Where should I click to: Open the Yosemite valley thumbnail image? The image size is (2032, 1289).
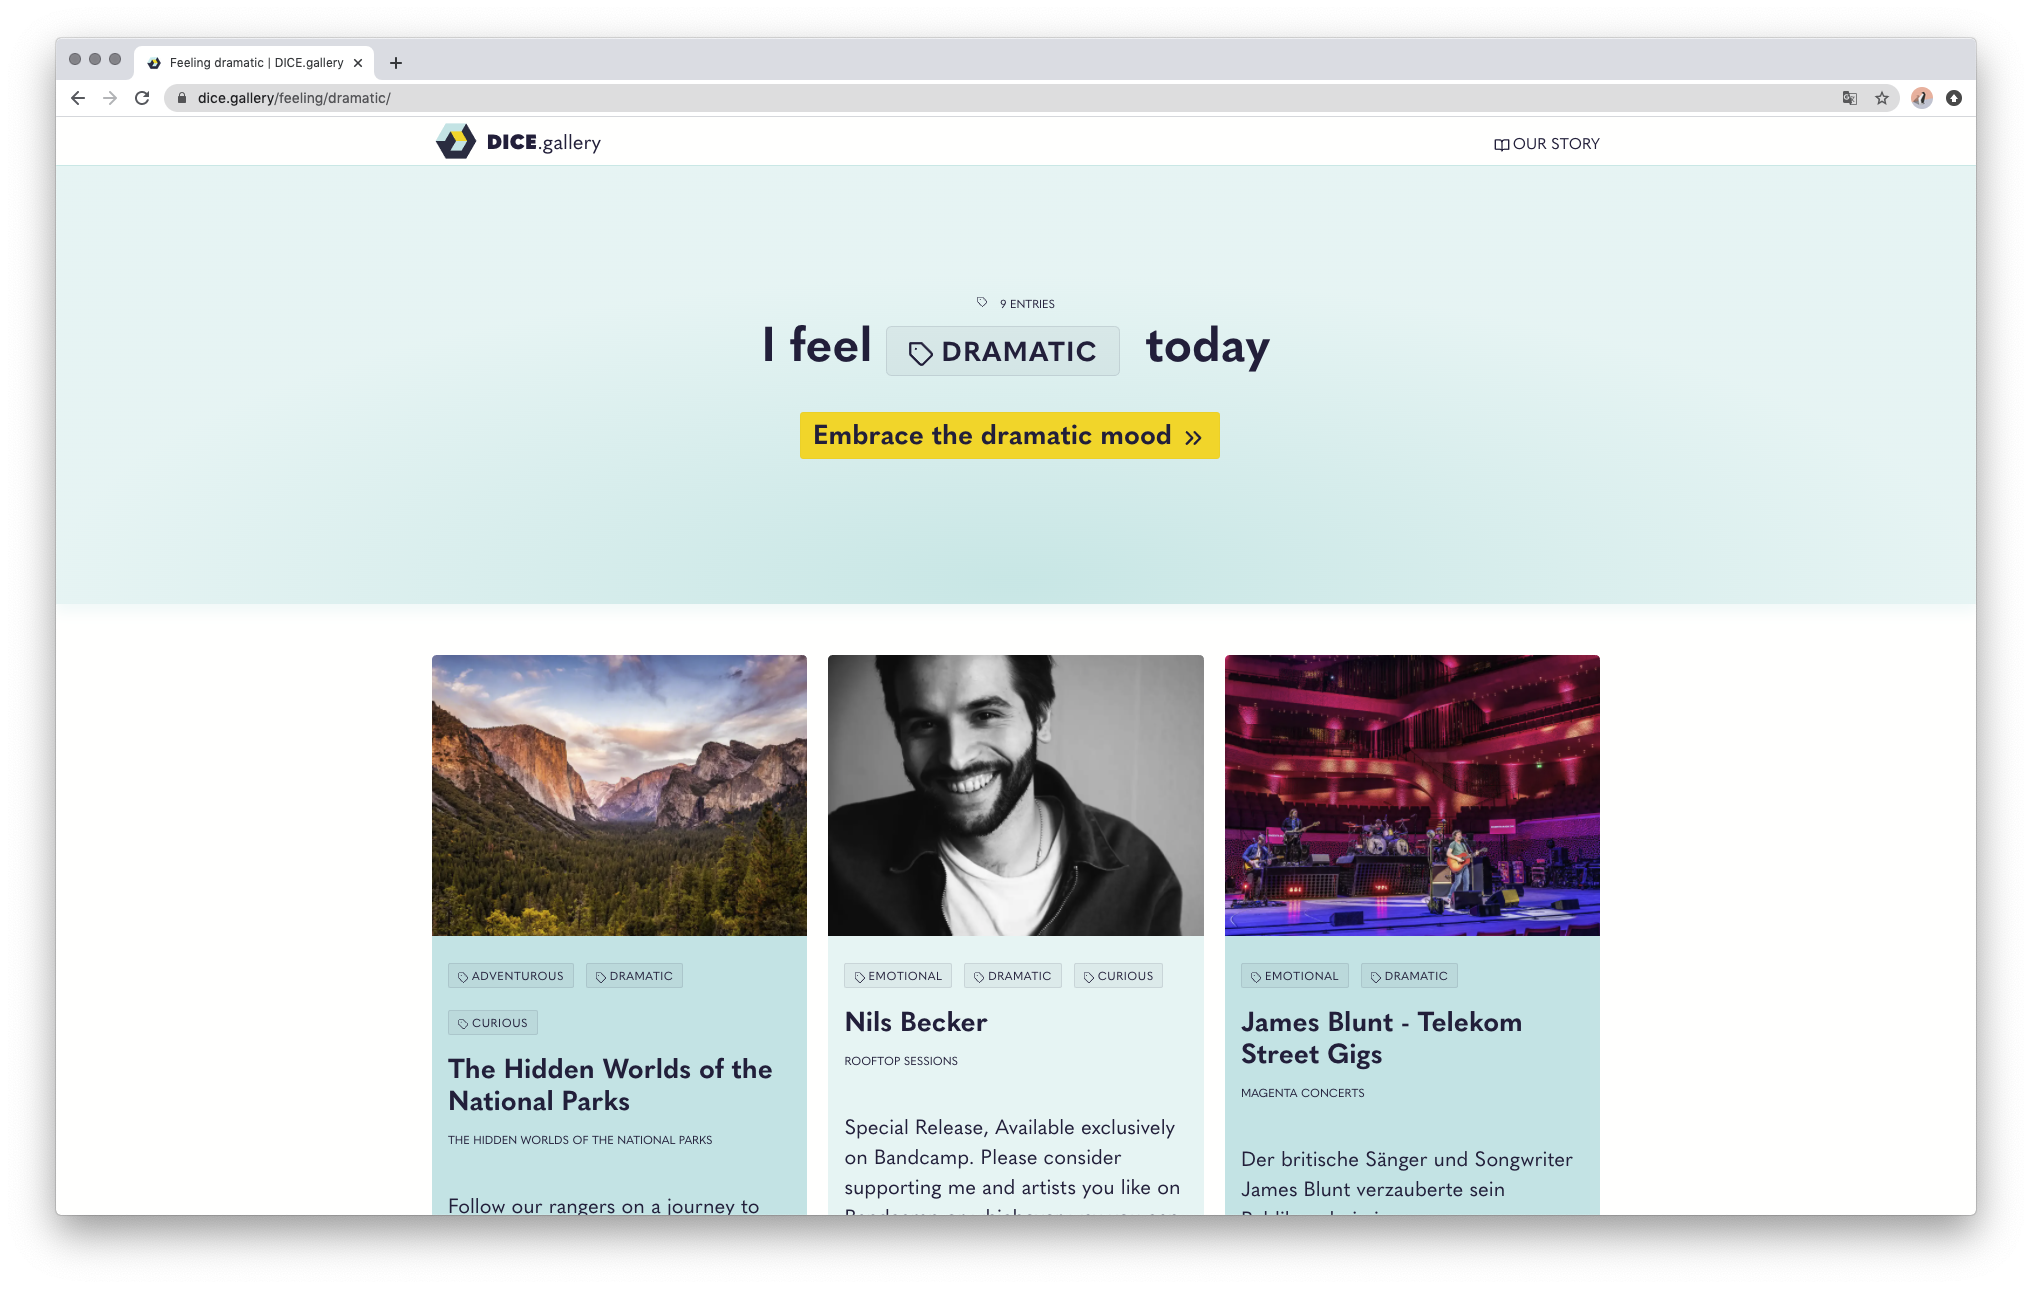[619, 795]
